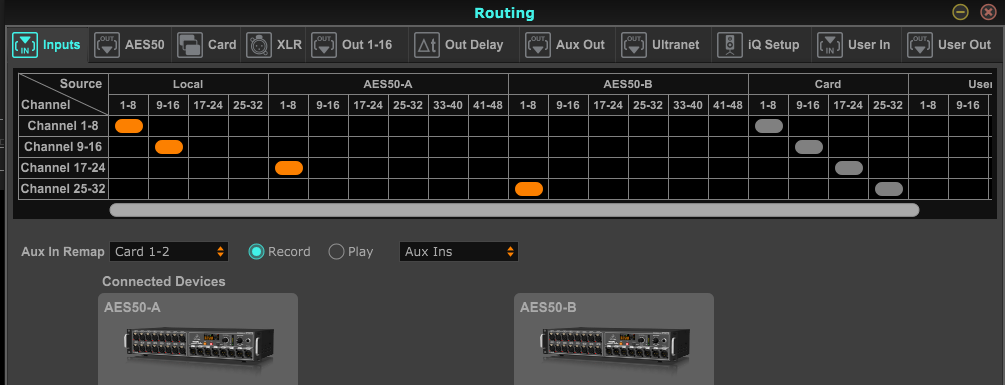Select the User In tab
The image size is (1005, 385).
coord(856,45)
